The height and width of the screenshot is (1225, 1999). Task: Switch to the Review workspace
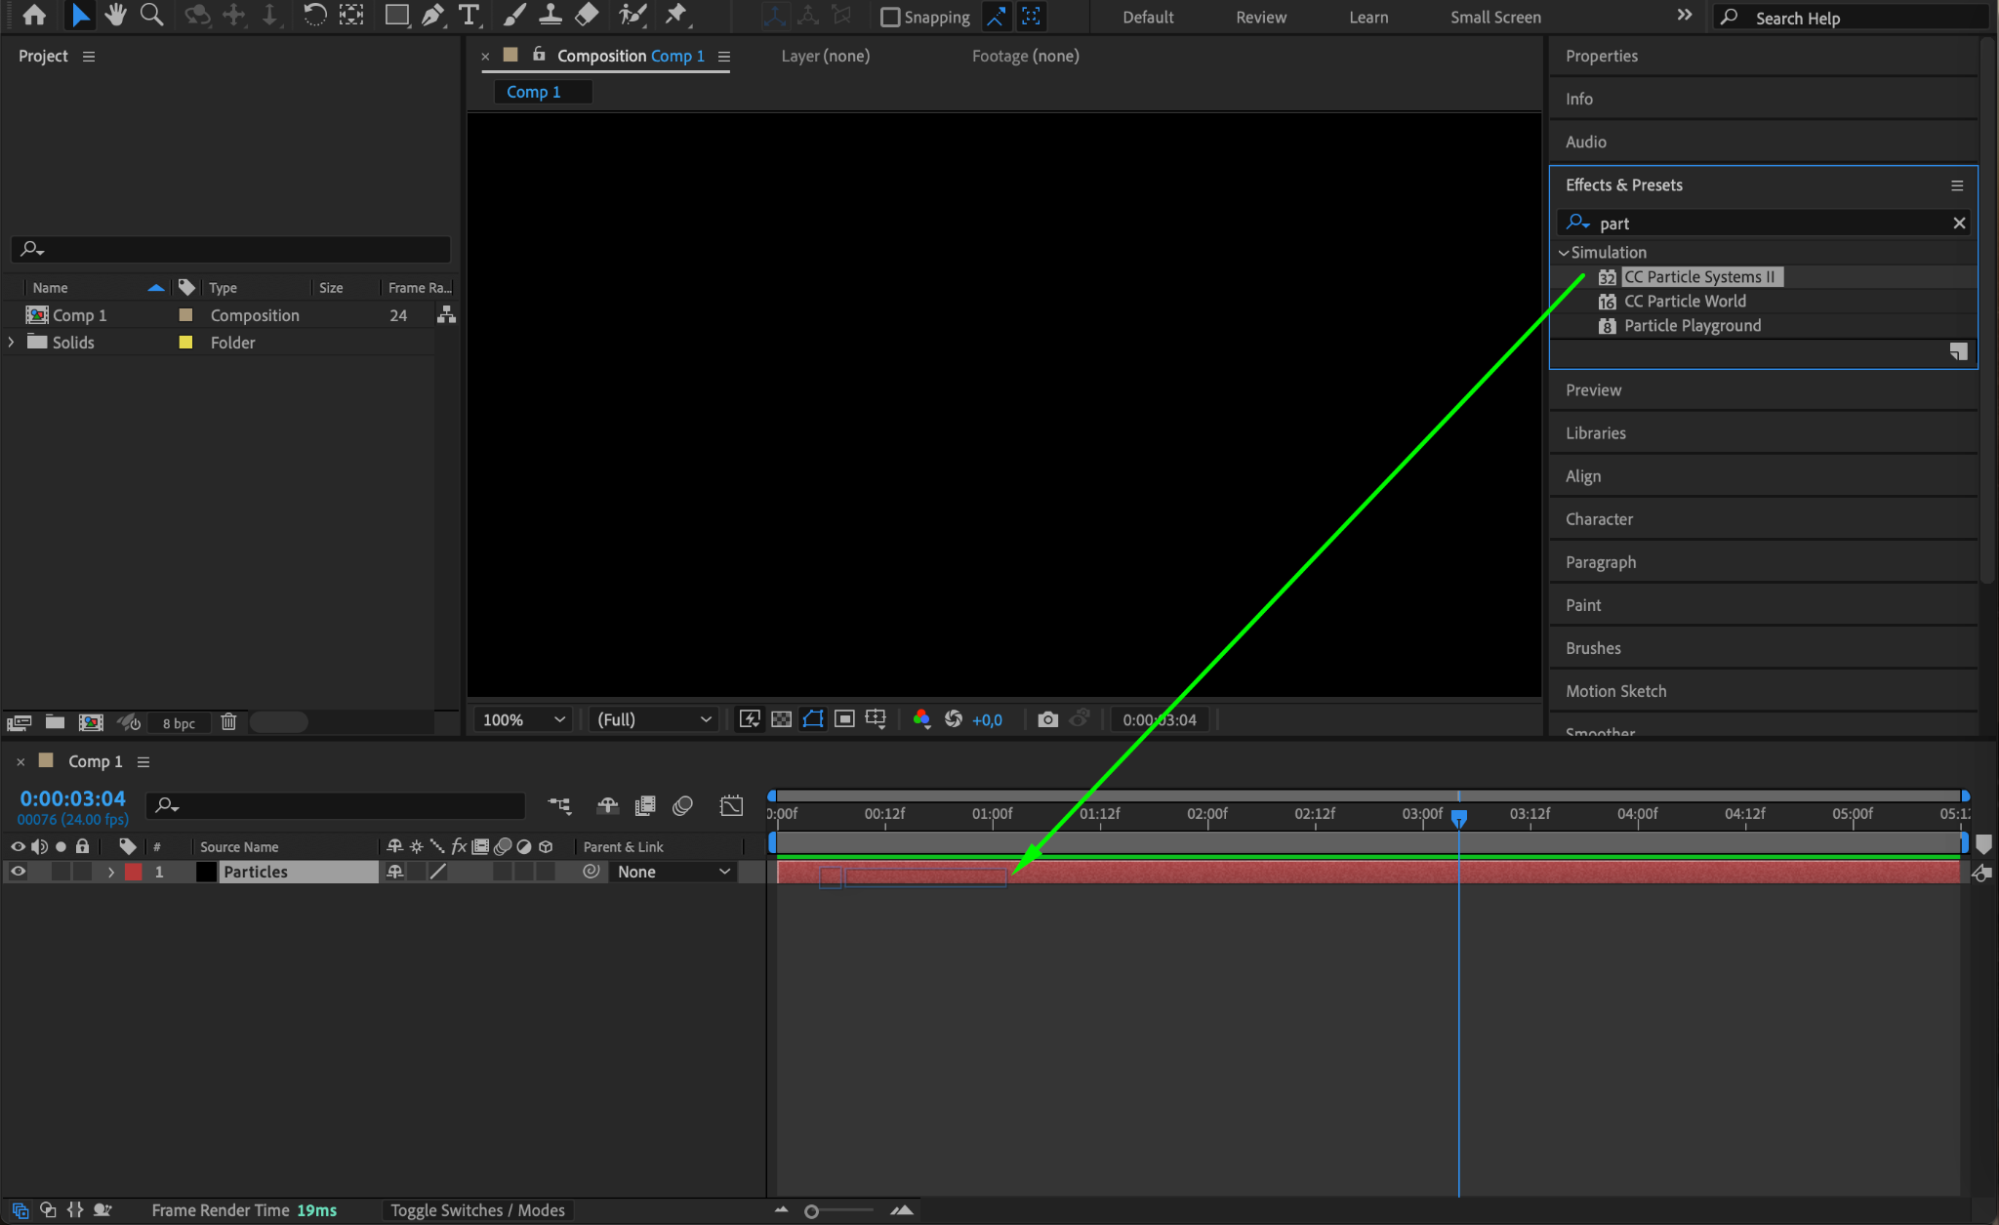(x=1260, y=17)
